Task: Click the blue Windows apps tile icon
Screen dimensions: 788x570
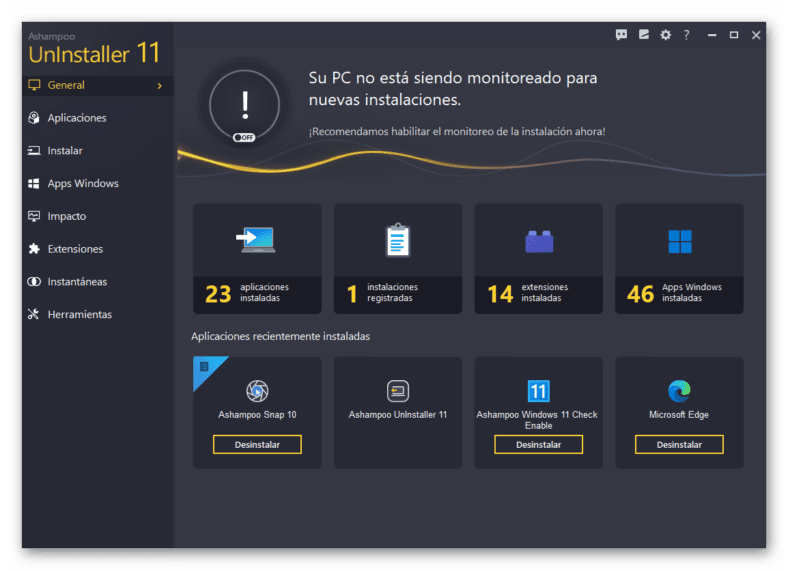Action: pos(679,241)
